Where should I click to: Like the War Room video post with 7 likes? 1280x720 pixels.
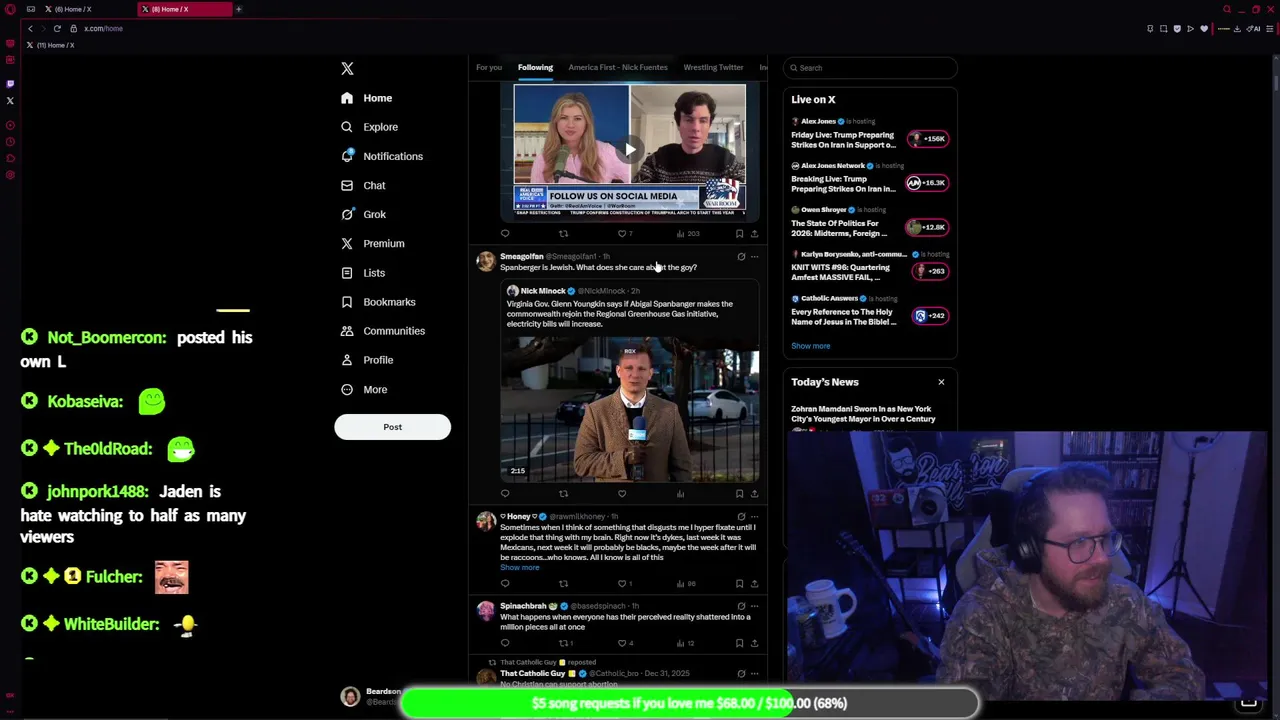(624, 234)
